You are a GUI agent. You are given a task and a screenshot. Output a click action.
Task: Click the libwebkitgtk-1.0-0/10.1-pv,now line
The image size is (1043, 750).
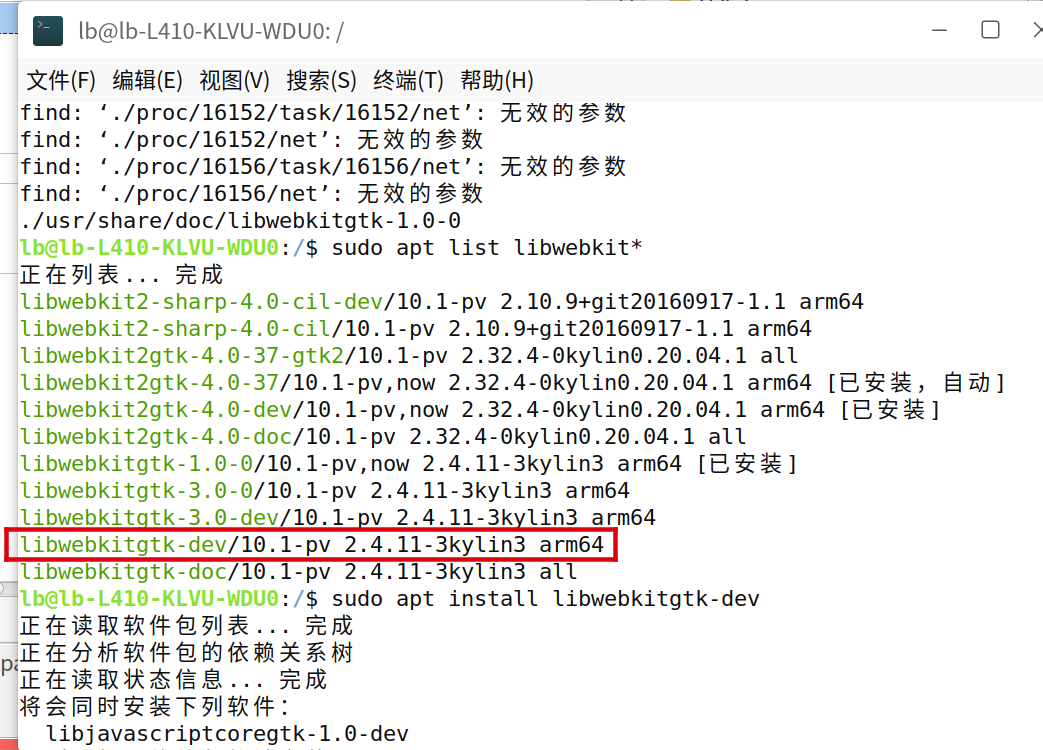click(408, 463)
